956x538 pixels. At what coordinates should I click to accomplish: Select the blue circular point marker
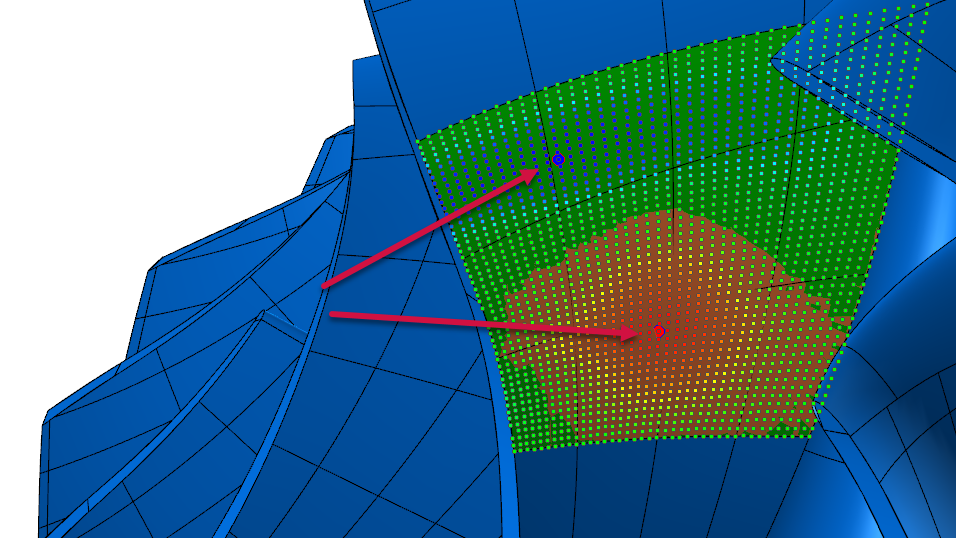(x=558, y=159)
